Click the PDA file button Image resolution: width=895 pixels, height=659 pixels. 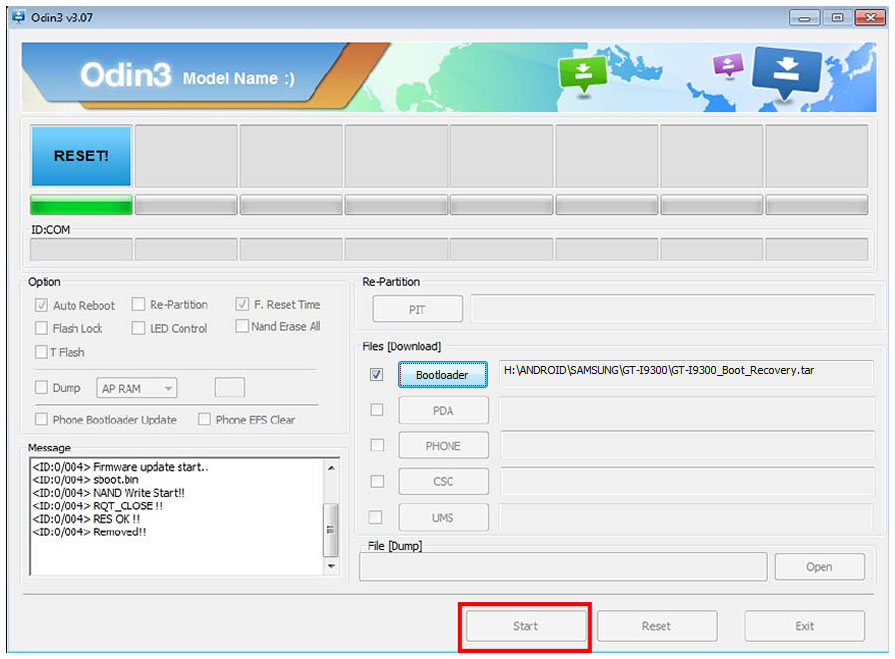click(444, 410)
